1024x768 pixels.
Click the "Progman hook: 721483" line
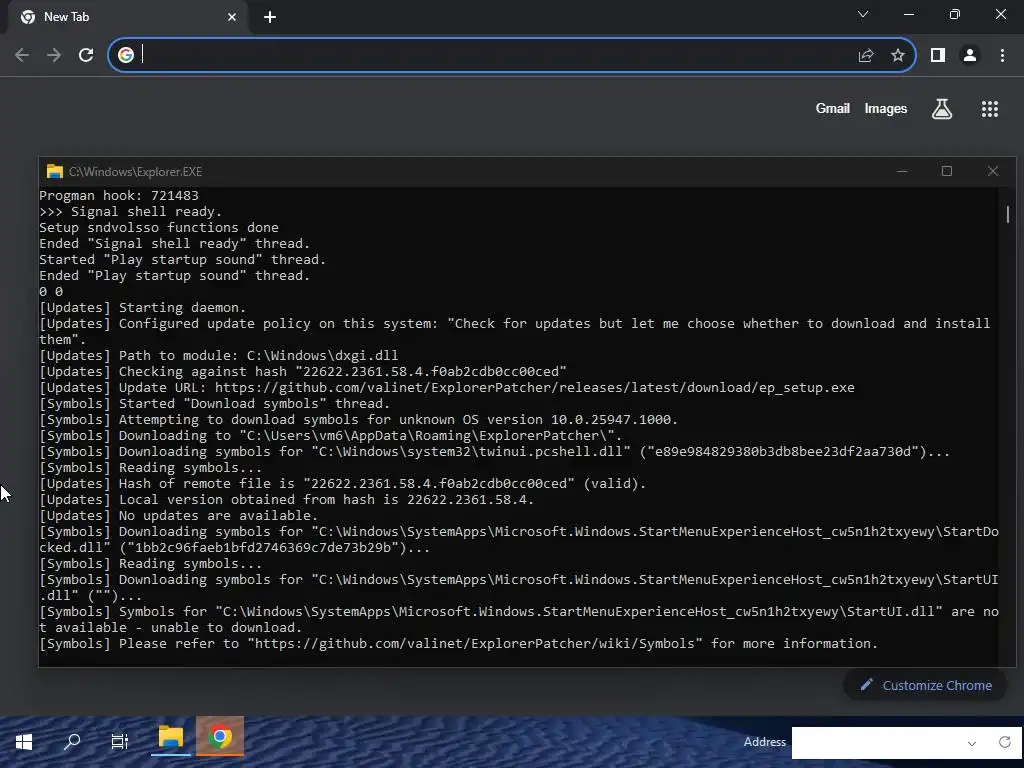119,195
